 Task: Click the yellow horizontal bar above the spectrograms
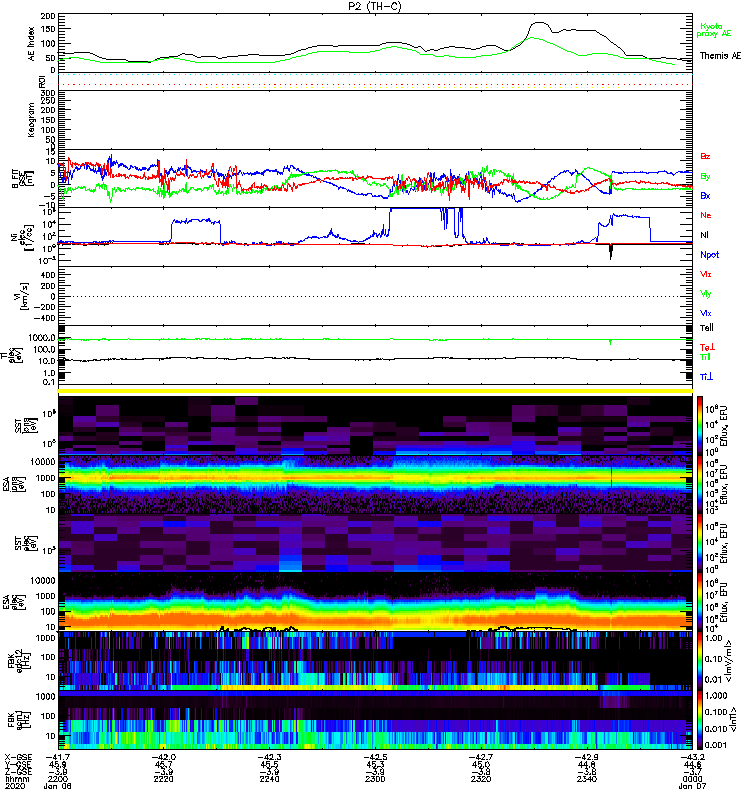tap(376, 391)
